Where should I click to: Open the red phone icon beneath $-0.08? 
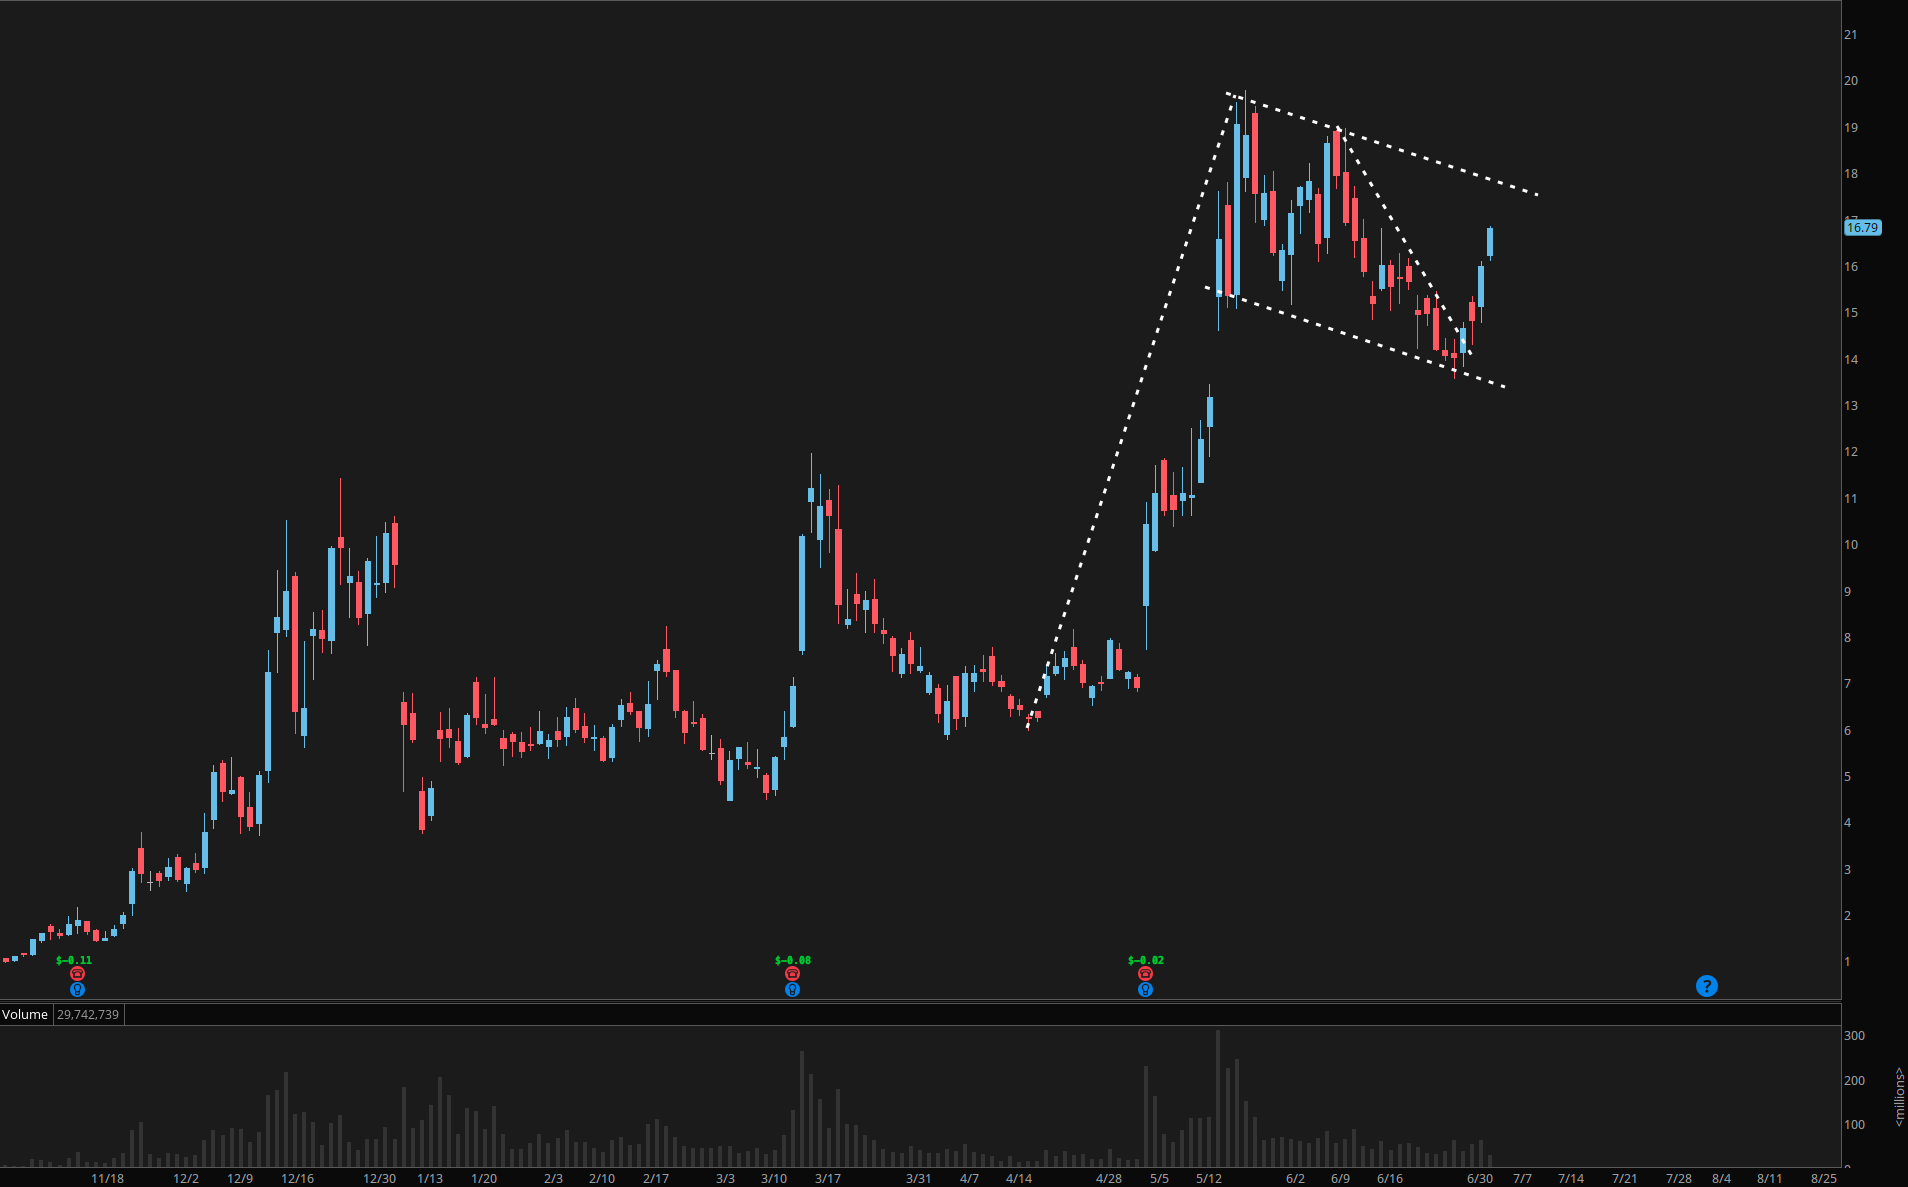click(793, 974)
